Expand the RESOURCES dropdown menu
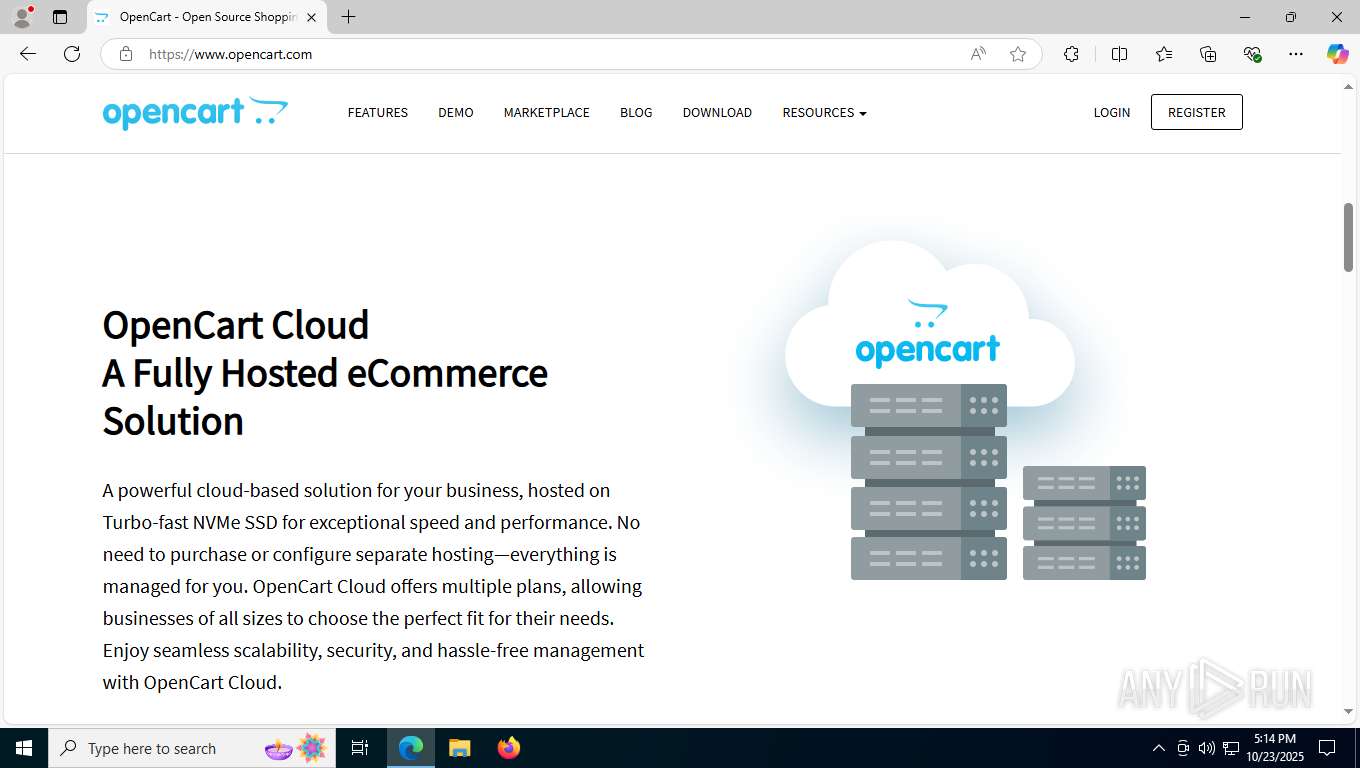Viewport: 1360px width, 768px height. point(824,113)
